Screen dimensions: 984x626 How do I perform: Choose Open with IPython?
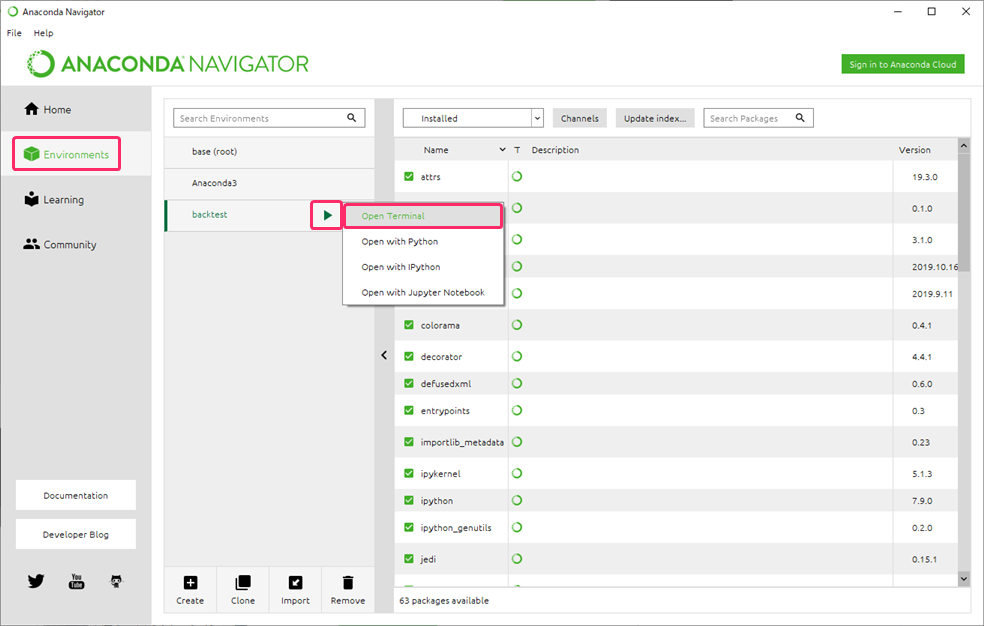tap(423, 267)
